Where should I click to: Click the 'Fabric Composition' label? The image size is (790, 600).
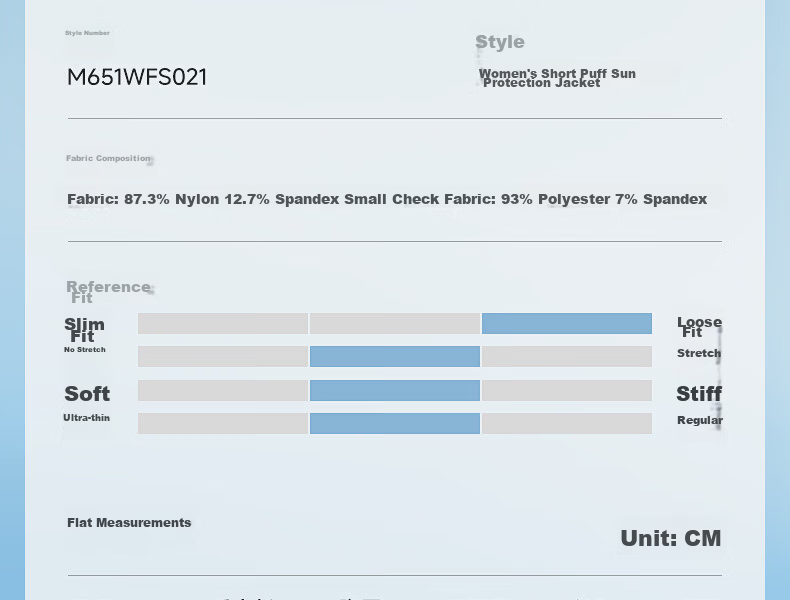click(x=108, y=158)
